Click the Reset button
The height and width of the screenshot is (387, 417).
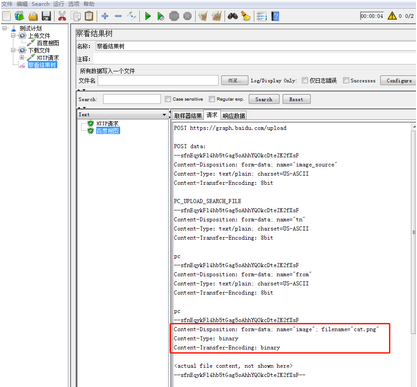pyautogui.click(x=296, y=99)
